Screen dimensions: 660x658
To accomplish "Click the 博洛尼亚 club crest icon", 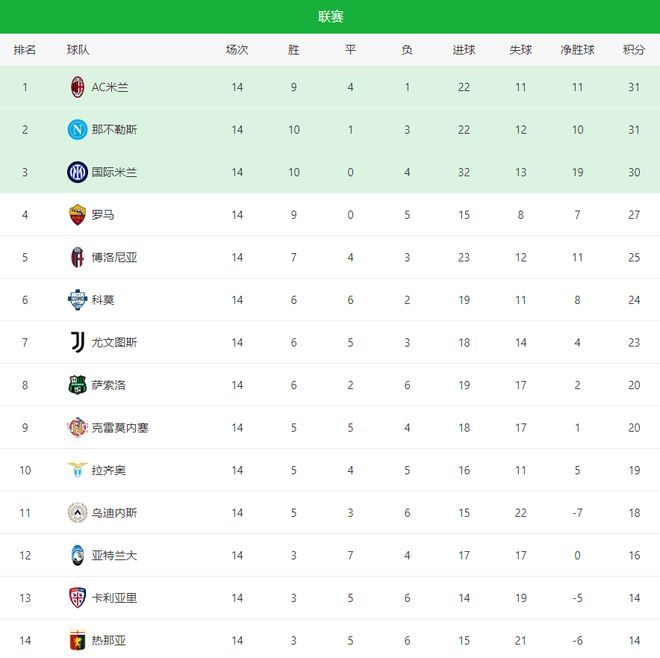I will [x=77, y=257].
